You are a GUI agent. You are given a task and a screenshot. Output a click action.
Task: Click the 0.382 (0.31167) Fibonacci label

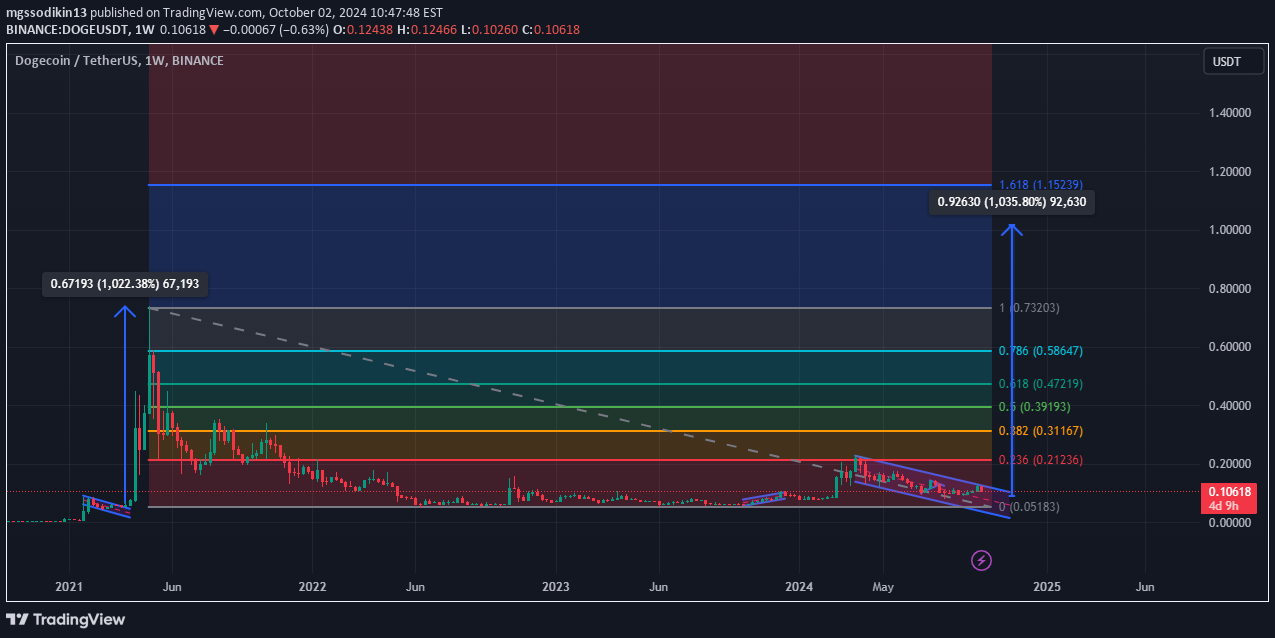1041,431
